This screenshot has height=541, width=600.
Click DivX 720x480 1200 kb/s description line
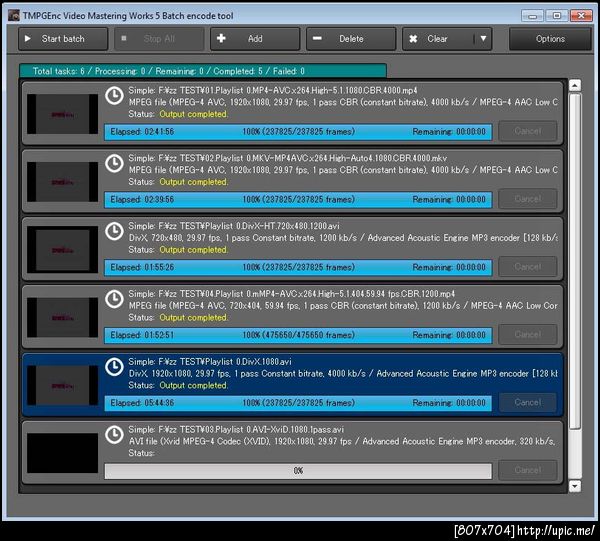[x=343, y=238]
